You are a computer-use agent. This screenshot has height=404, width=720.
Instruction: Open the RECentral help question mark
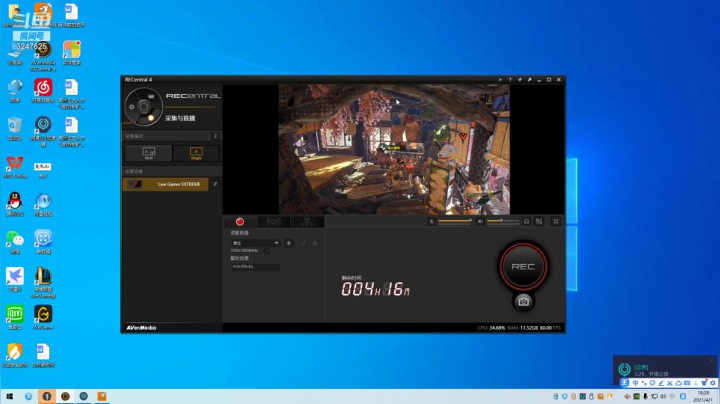point(510,79)
